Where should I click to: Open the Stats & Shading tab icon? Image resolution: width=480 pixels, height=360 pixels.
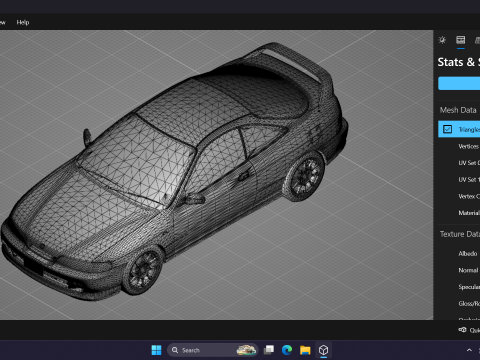point(461,40)
